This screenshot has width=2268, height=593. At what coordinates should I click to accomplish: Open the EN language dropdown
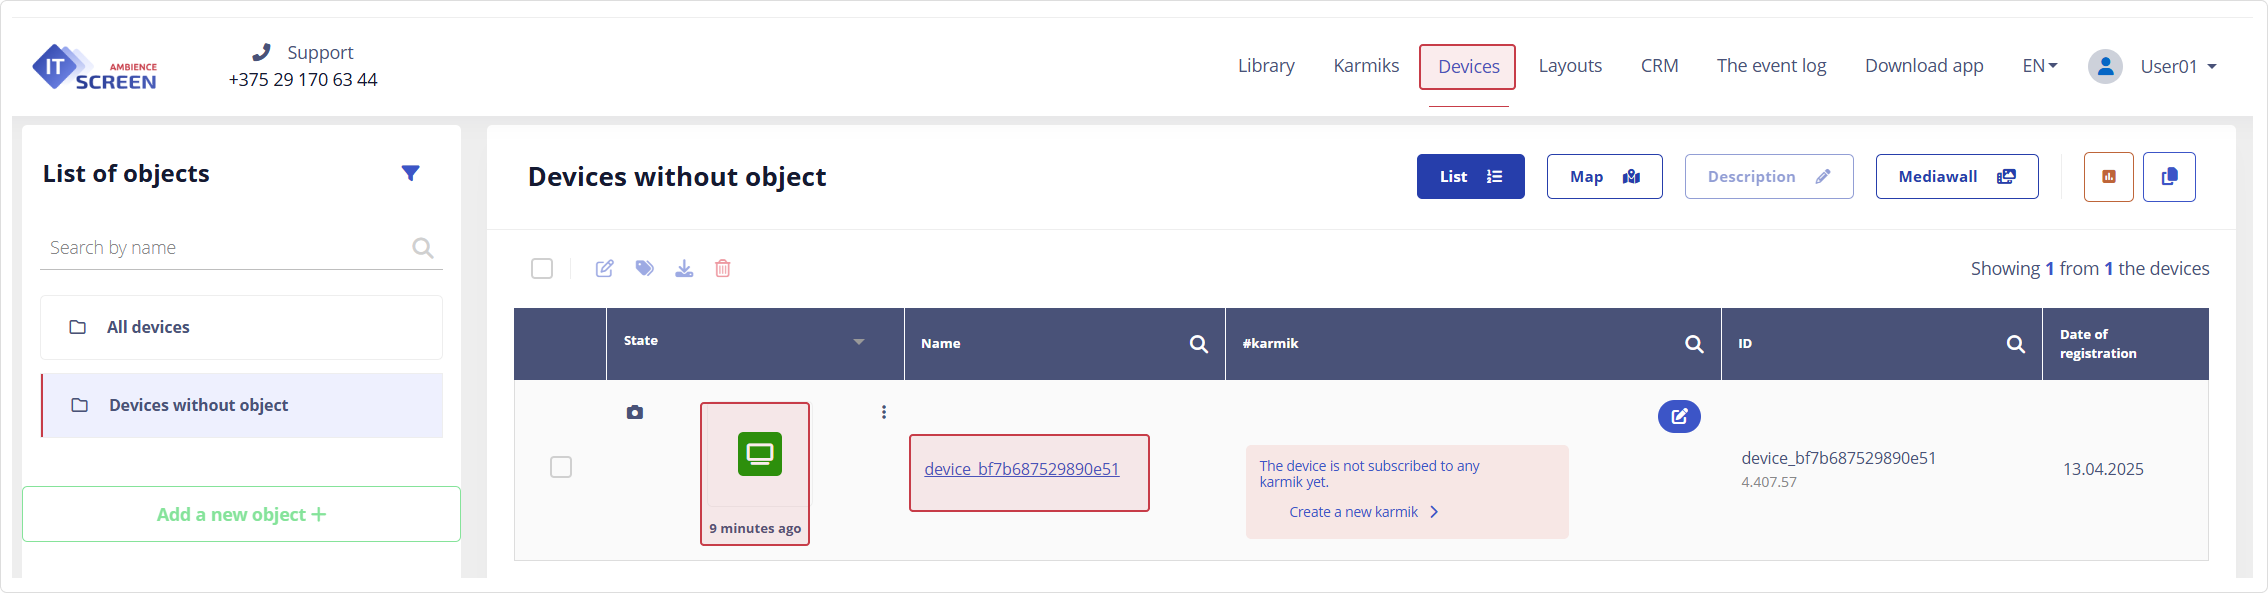2039,66
